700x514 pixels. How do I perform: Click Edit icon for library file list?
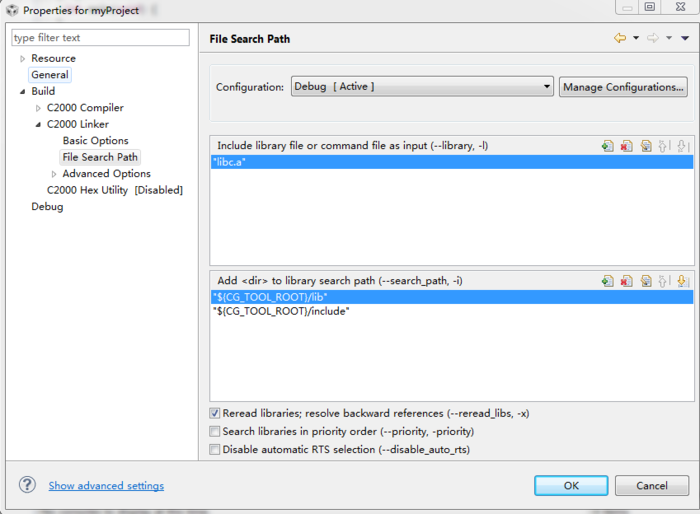click(x=646, y=146)
